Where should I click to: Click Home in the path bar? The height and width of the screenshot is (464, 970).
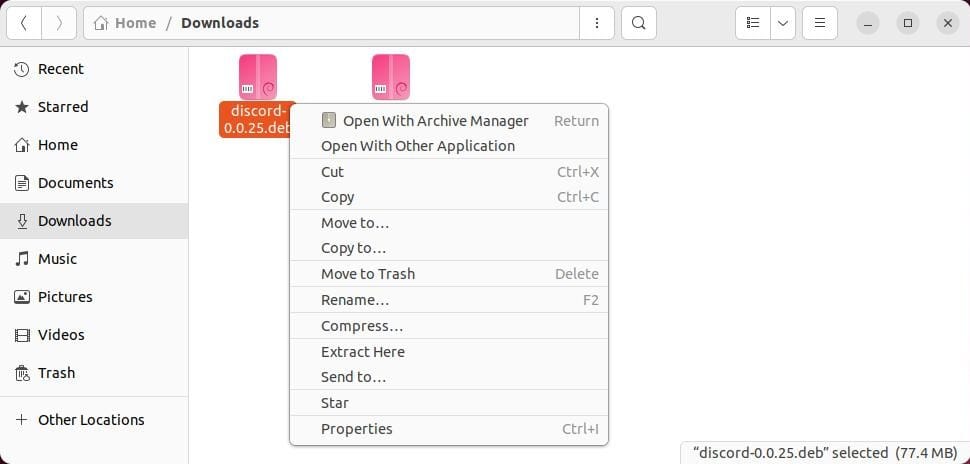click(x=135, y=24)
